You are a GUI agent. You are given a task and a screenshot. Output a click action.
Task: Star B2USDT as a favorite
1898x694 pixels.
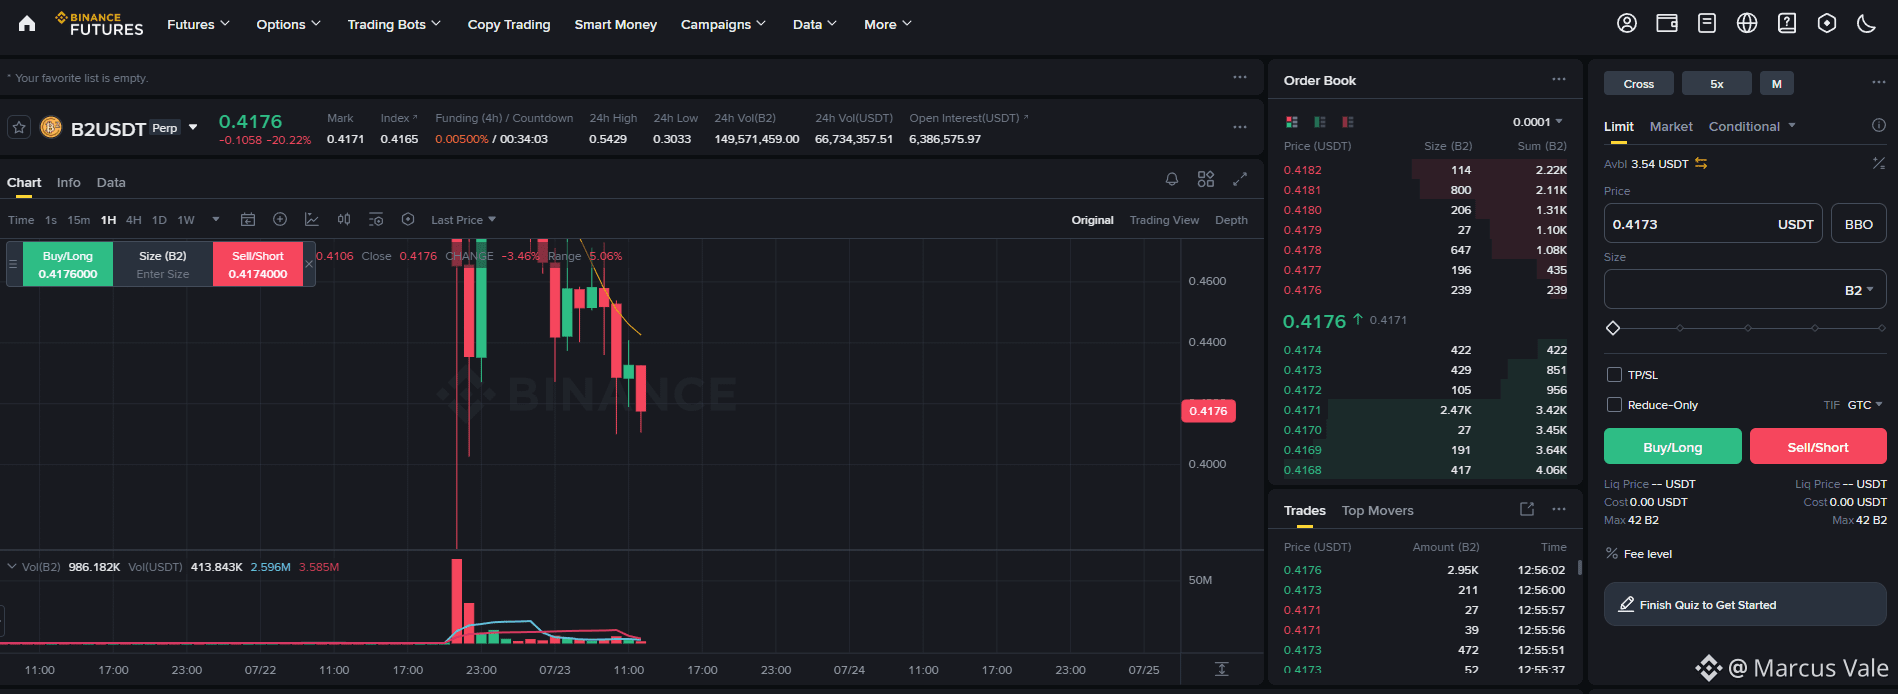pyautogui.click(x=18, y=127)
